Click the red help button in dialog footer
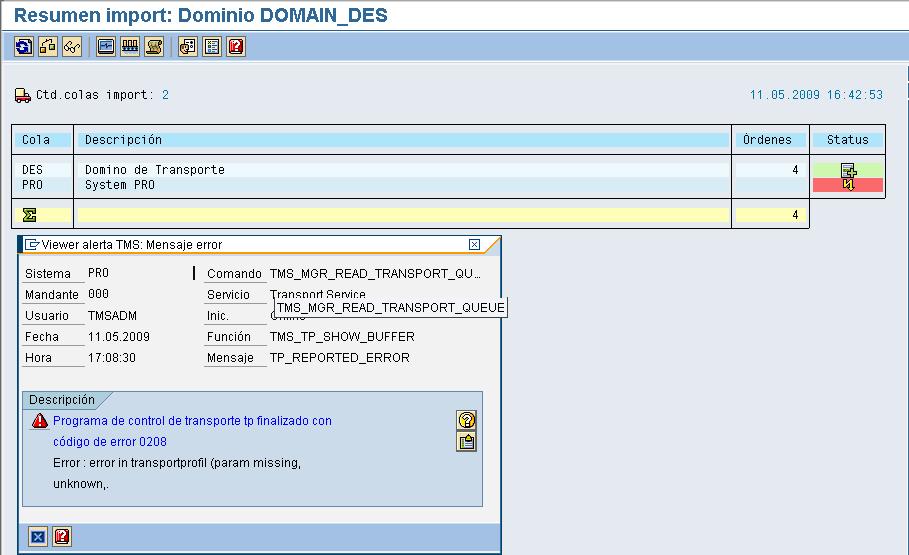 [62, 537]
